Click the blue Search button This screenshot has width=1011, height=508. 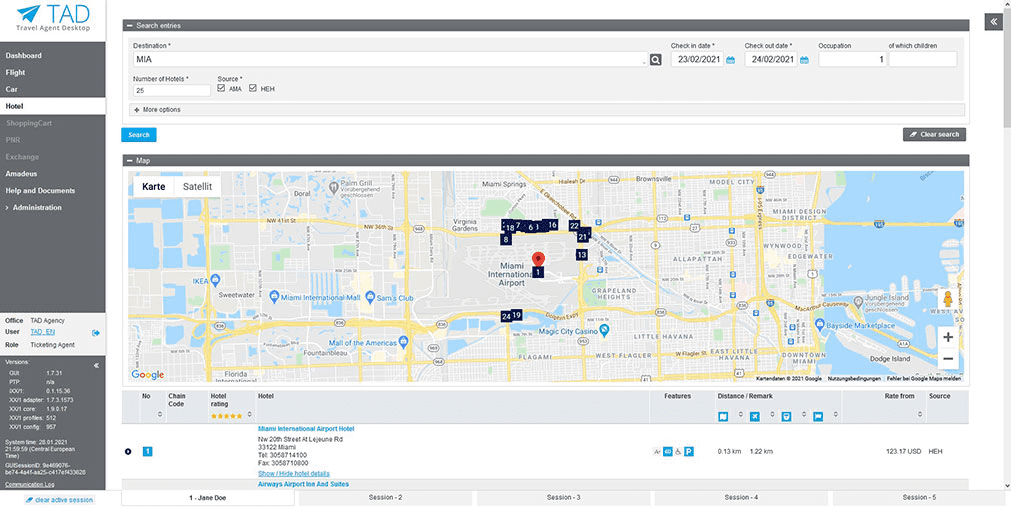coord(139,135)
